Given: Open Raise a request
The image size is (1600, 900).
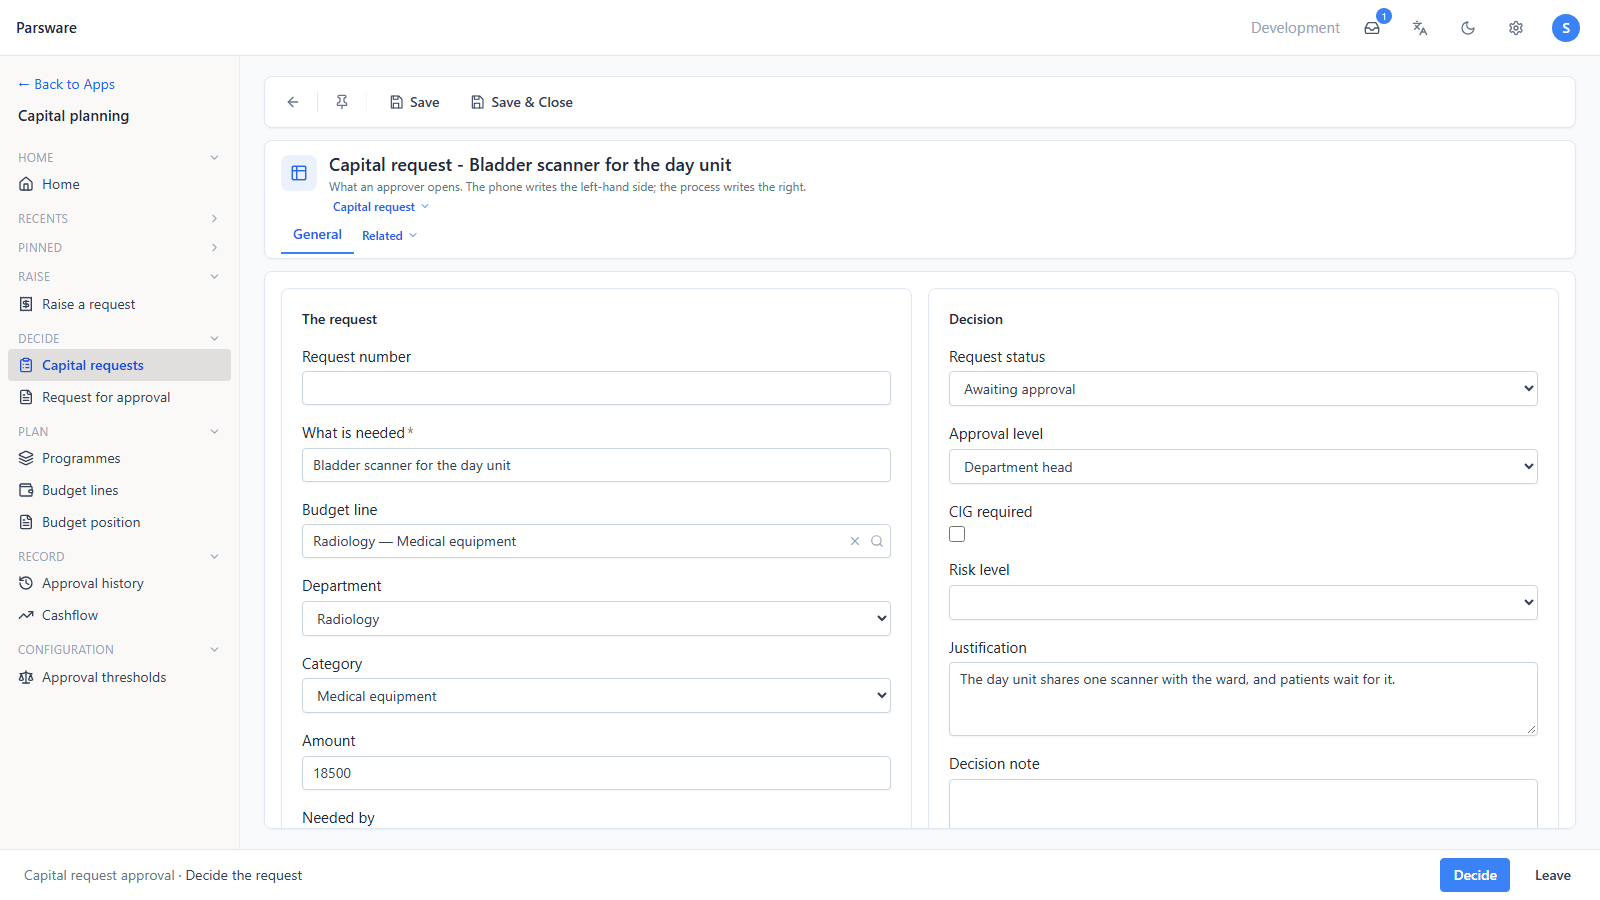Looking at the screenshot, I should (x=119, y=304).
